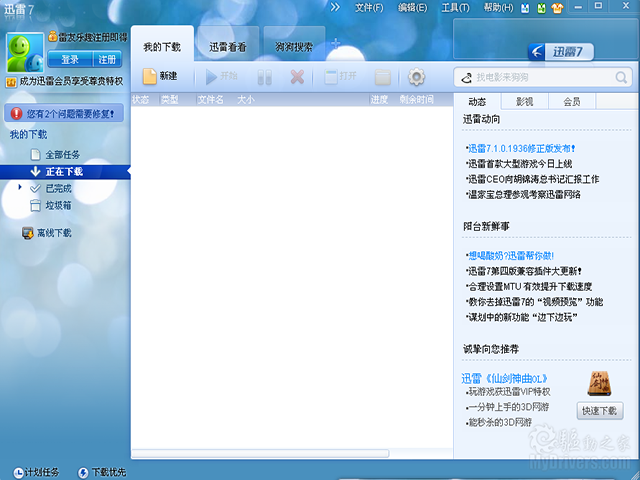Select the 影视 tab in right panel
Image resolution: width=640 pixels, height=480 pixels.
[x=524, y=101]
